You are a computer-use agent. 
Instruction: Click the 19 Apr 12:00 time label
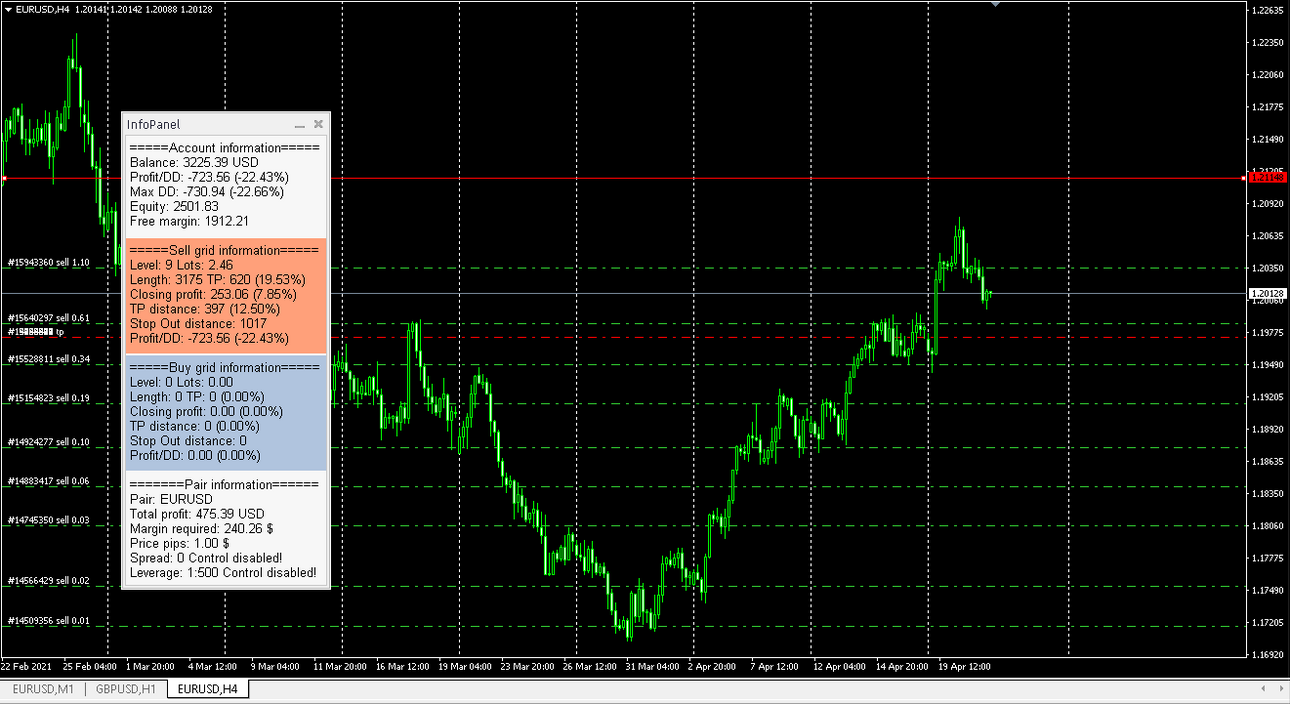click(x=963, y=666)
